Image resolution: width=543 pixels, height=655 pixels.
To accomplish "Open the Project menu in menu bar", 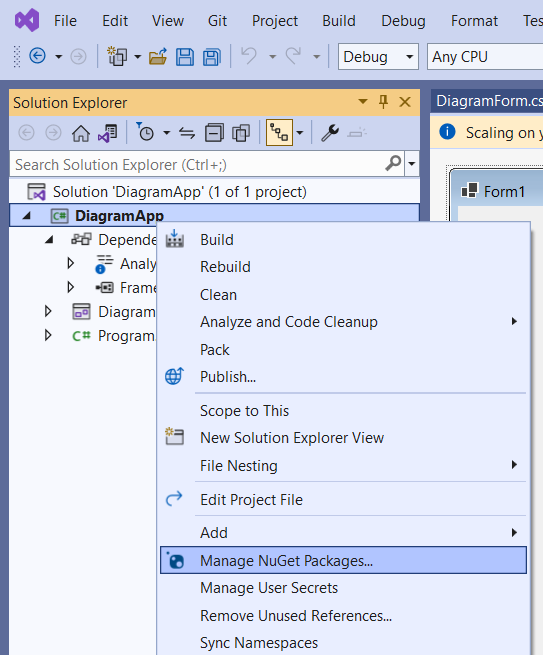I will point(274,20).
